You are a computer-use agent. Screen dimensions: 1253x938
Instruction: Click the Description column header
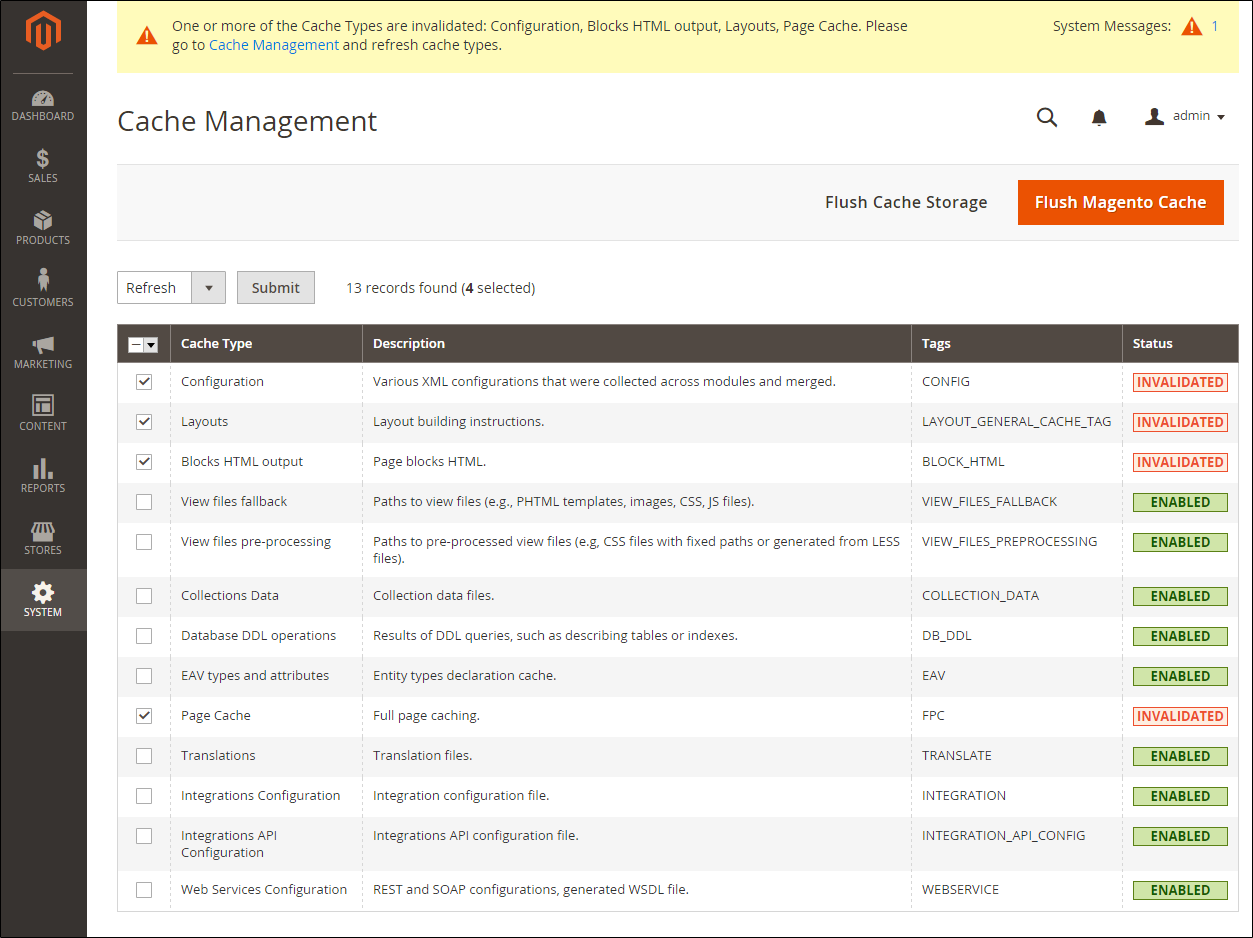(637, 343)
